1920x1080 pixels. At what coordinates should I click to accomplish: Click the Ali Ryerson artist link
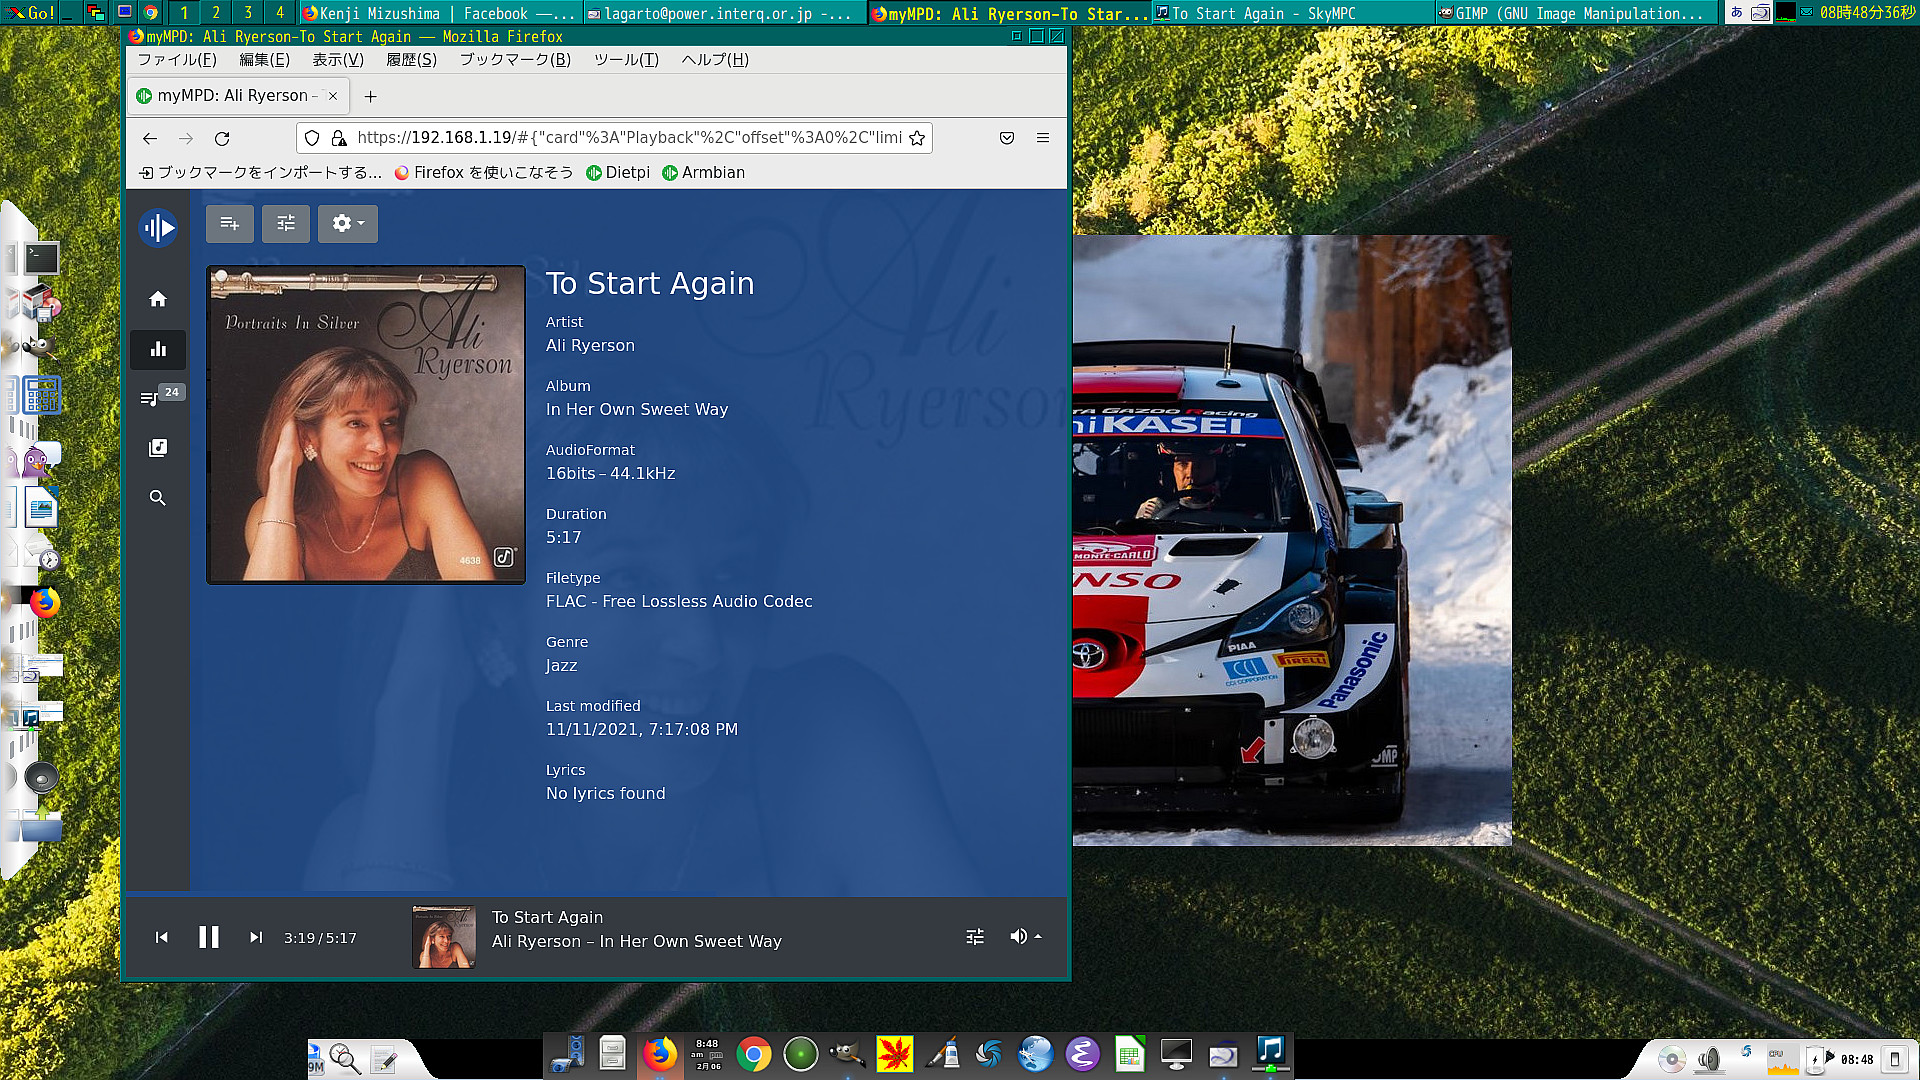pos(590,346)
